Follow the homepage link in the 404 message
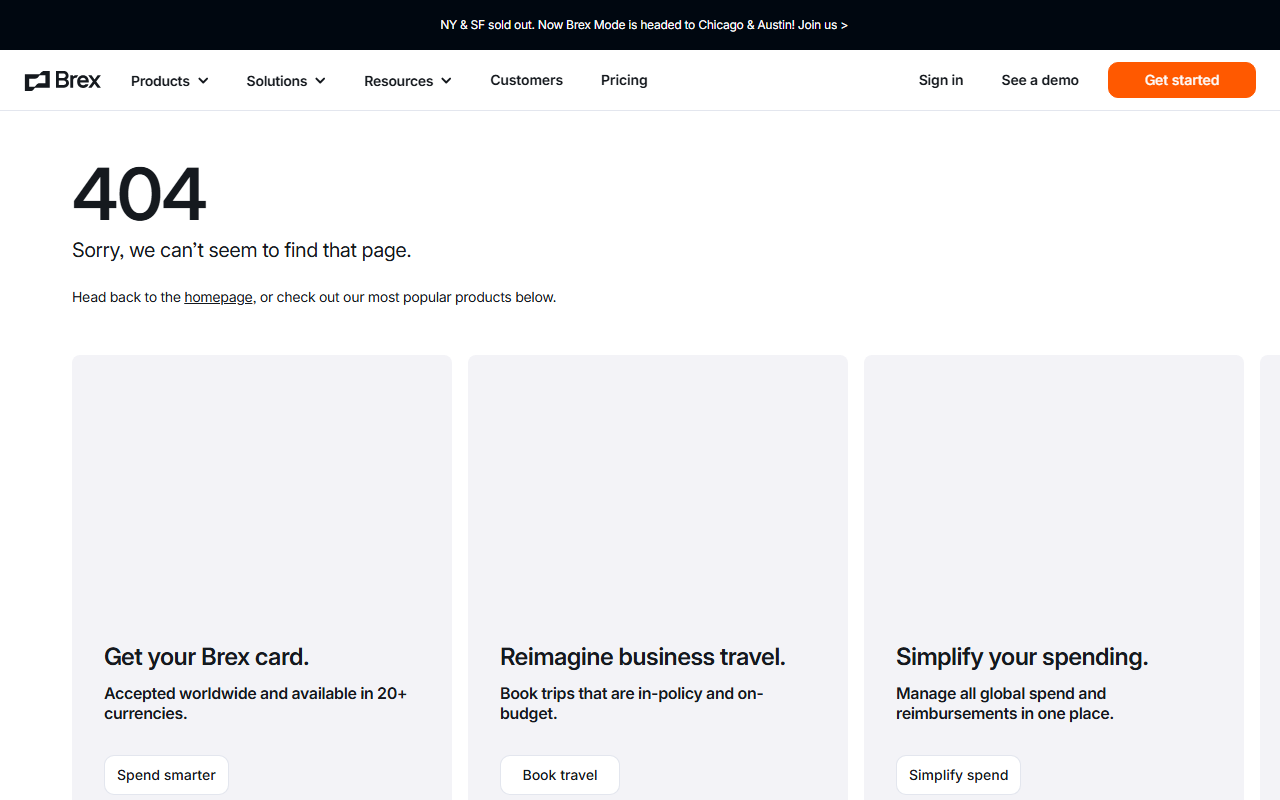The image size is (1280, 800). (218, 297)
